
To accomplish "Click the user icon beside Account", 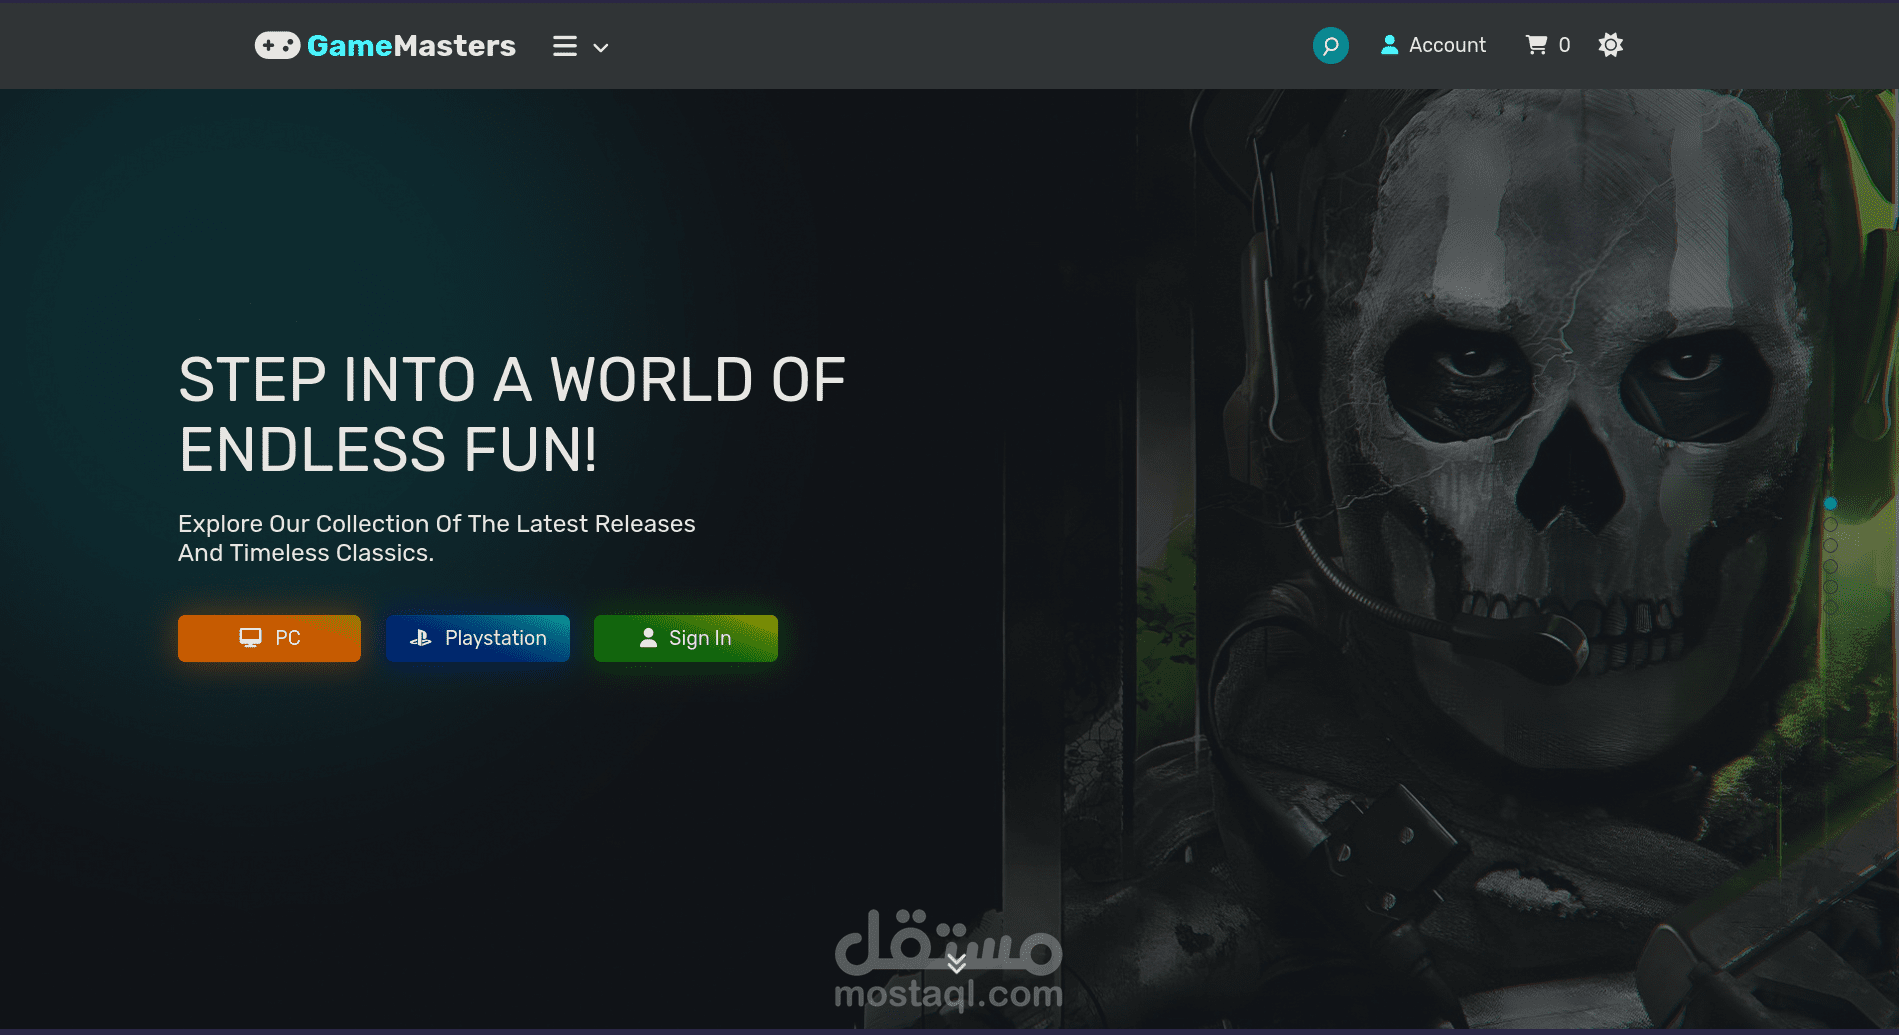I will (x=1389, y=44).
